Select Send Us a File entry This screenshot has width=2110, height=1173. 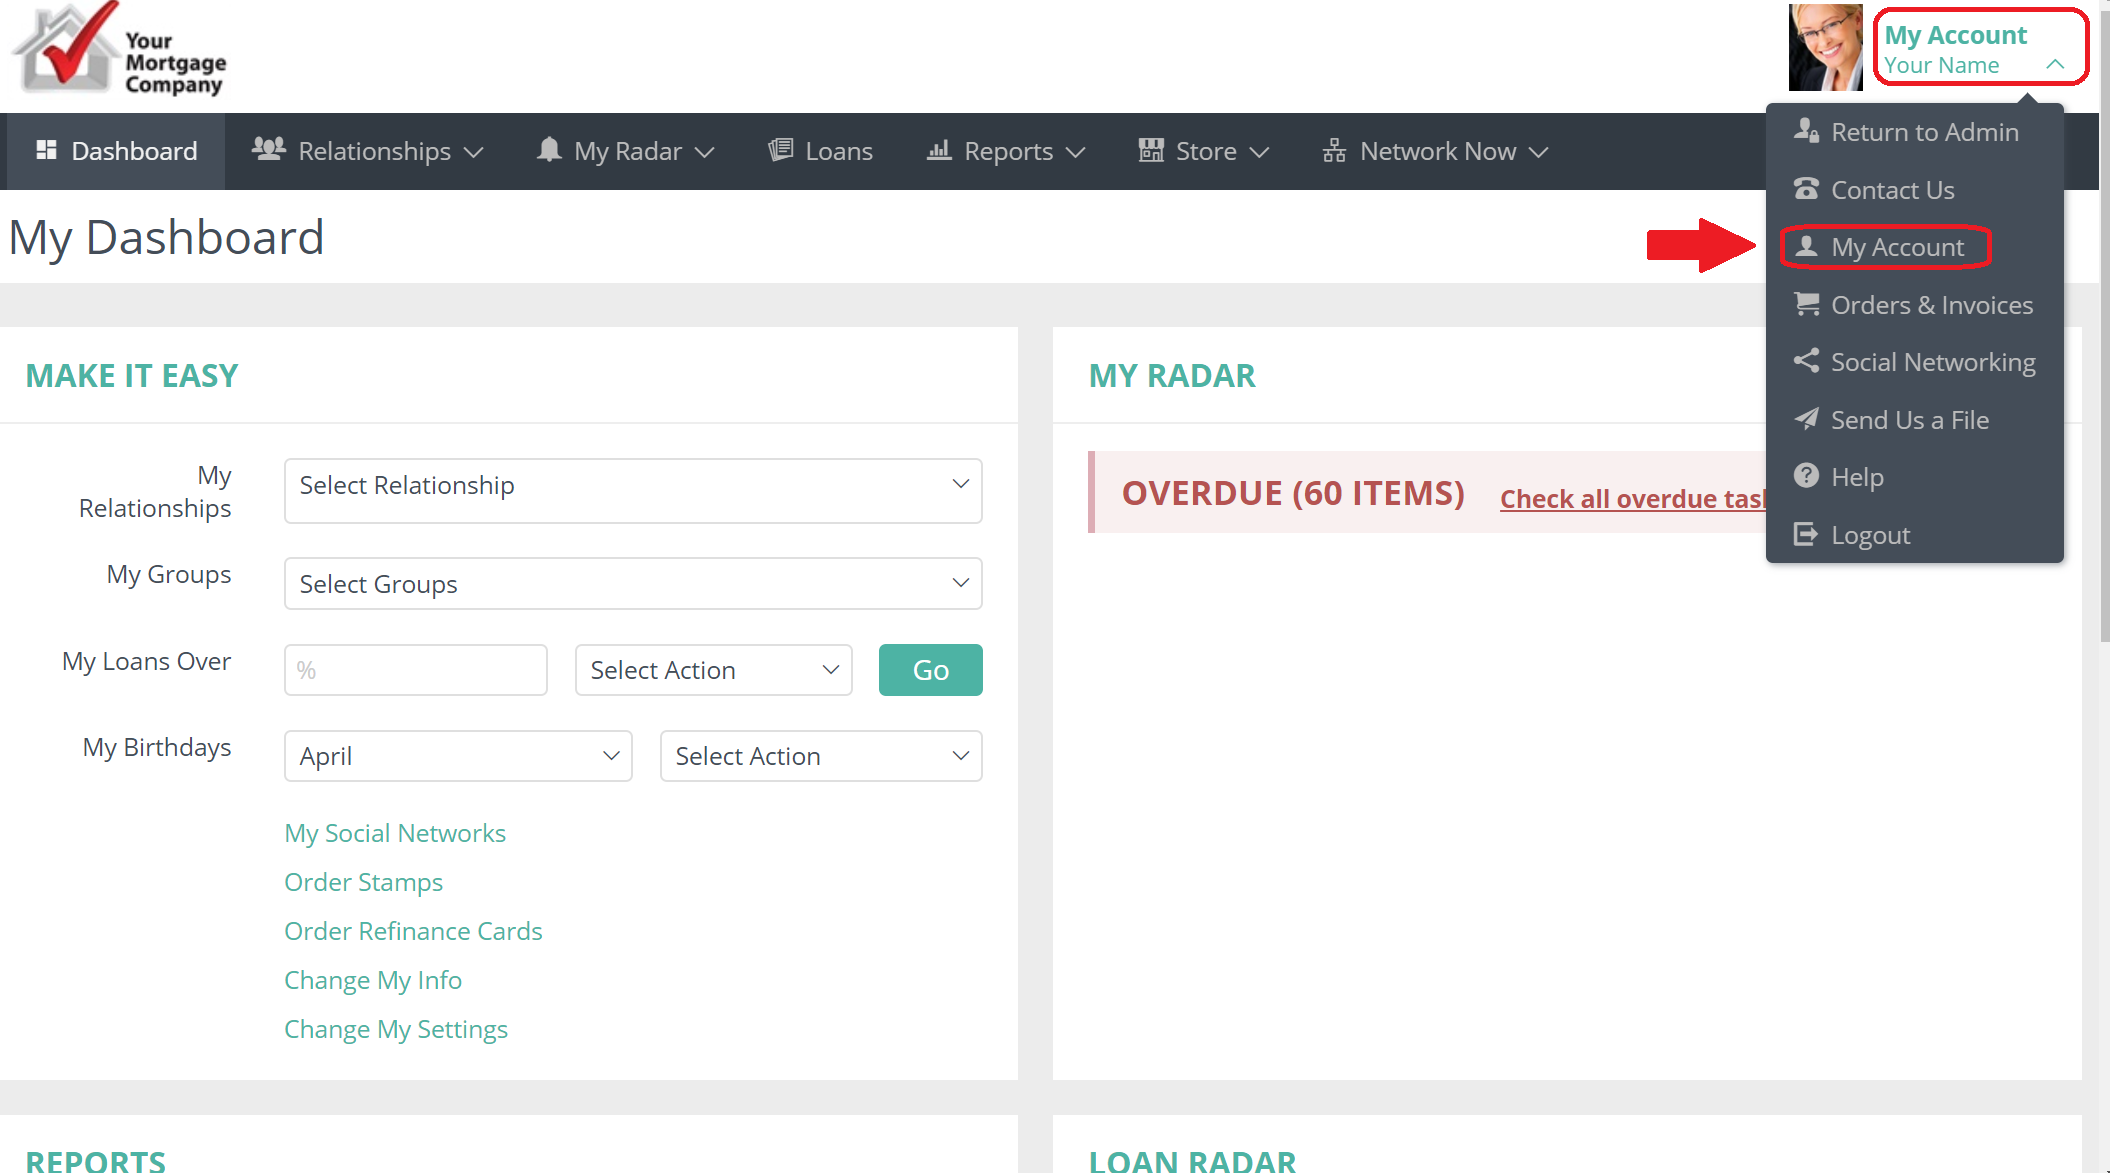[x=1909, y=420]
